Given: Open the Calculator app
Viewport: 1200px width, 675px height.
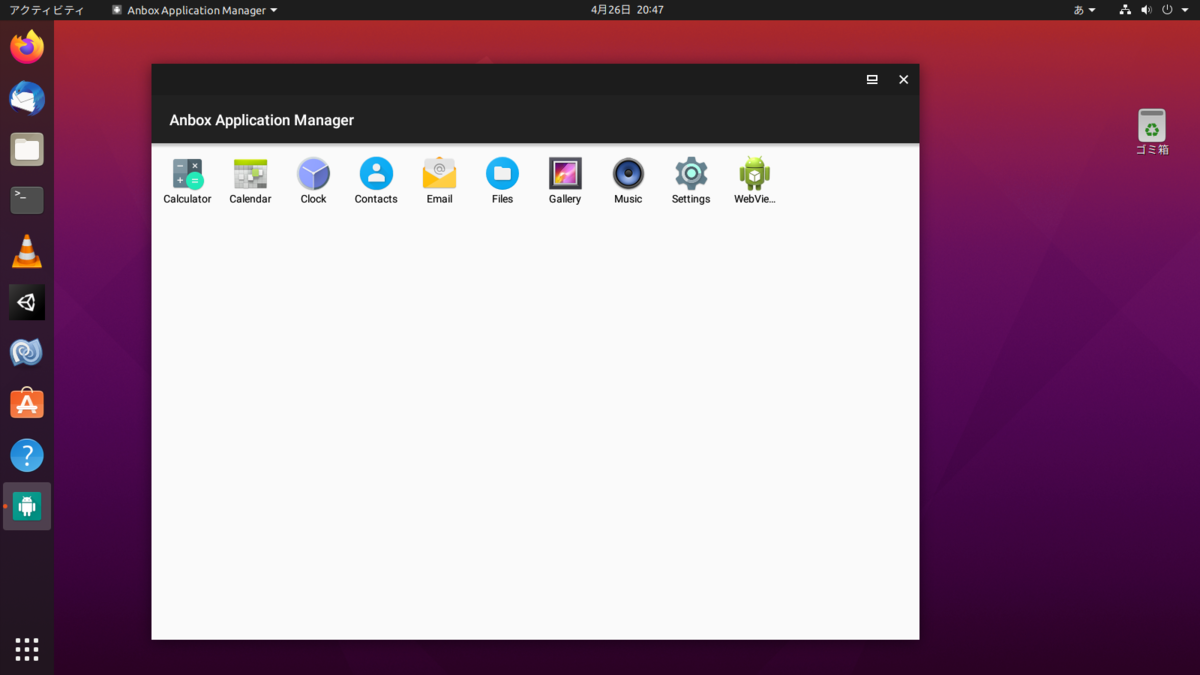Looking at the screenshot, I should pos(187,181).
